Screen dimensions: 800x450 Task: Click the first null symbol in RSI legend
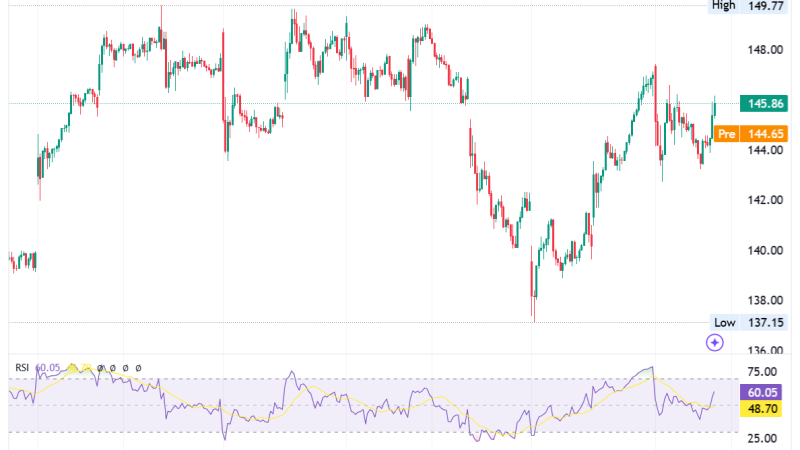(101, 367)
